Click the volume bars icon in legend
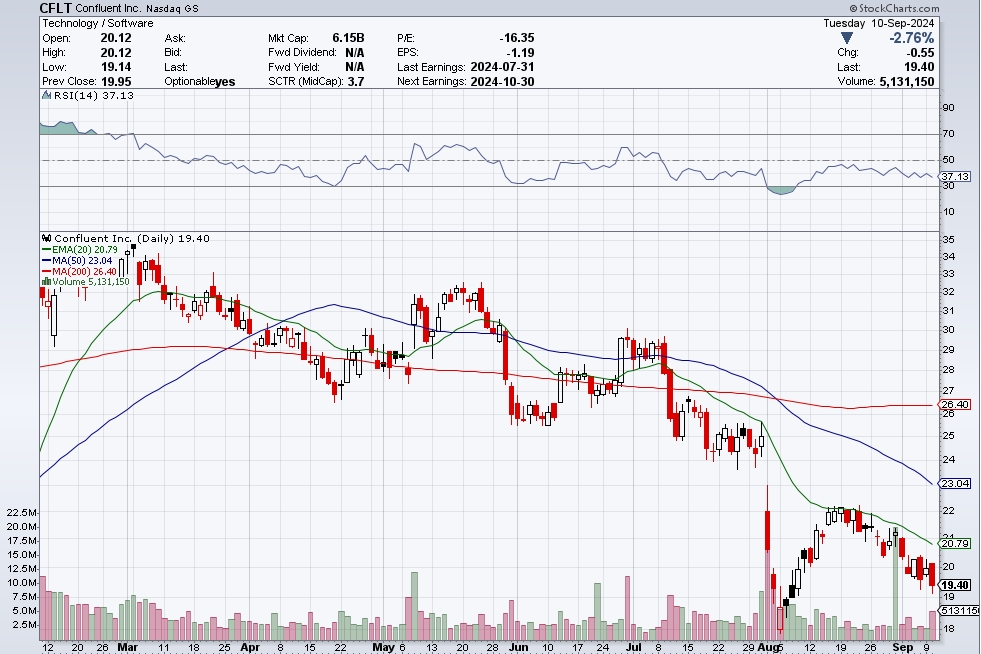Image resolution: width=981 pixels, height=654 pixels. tap(46, 282)
